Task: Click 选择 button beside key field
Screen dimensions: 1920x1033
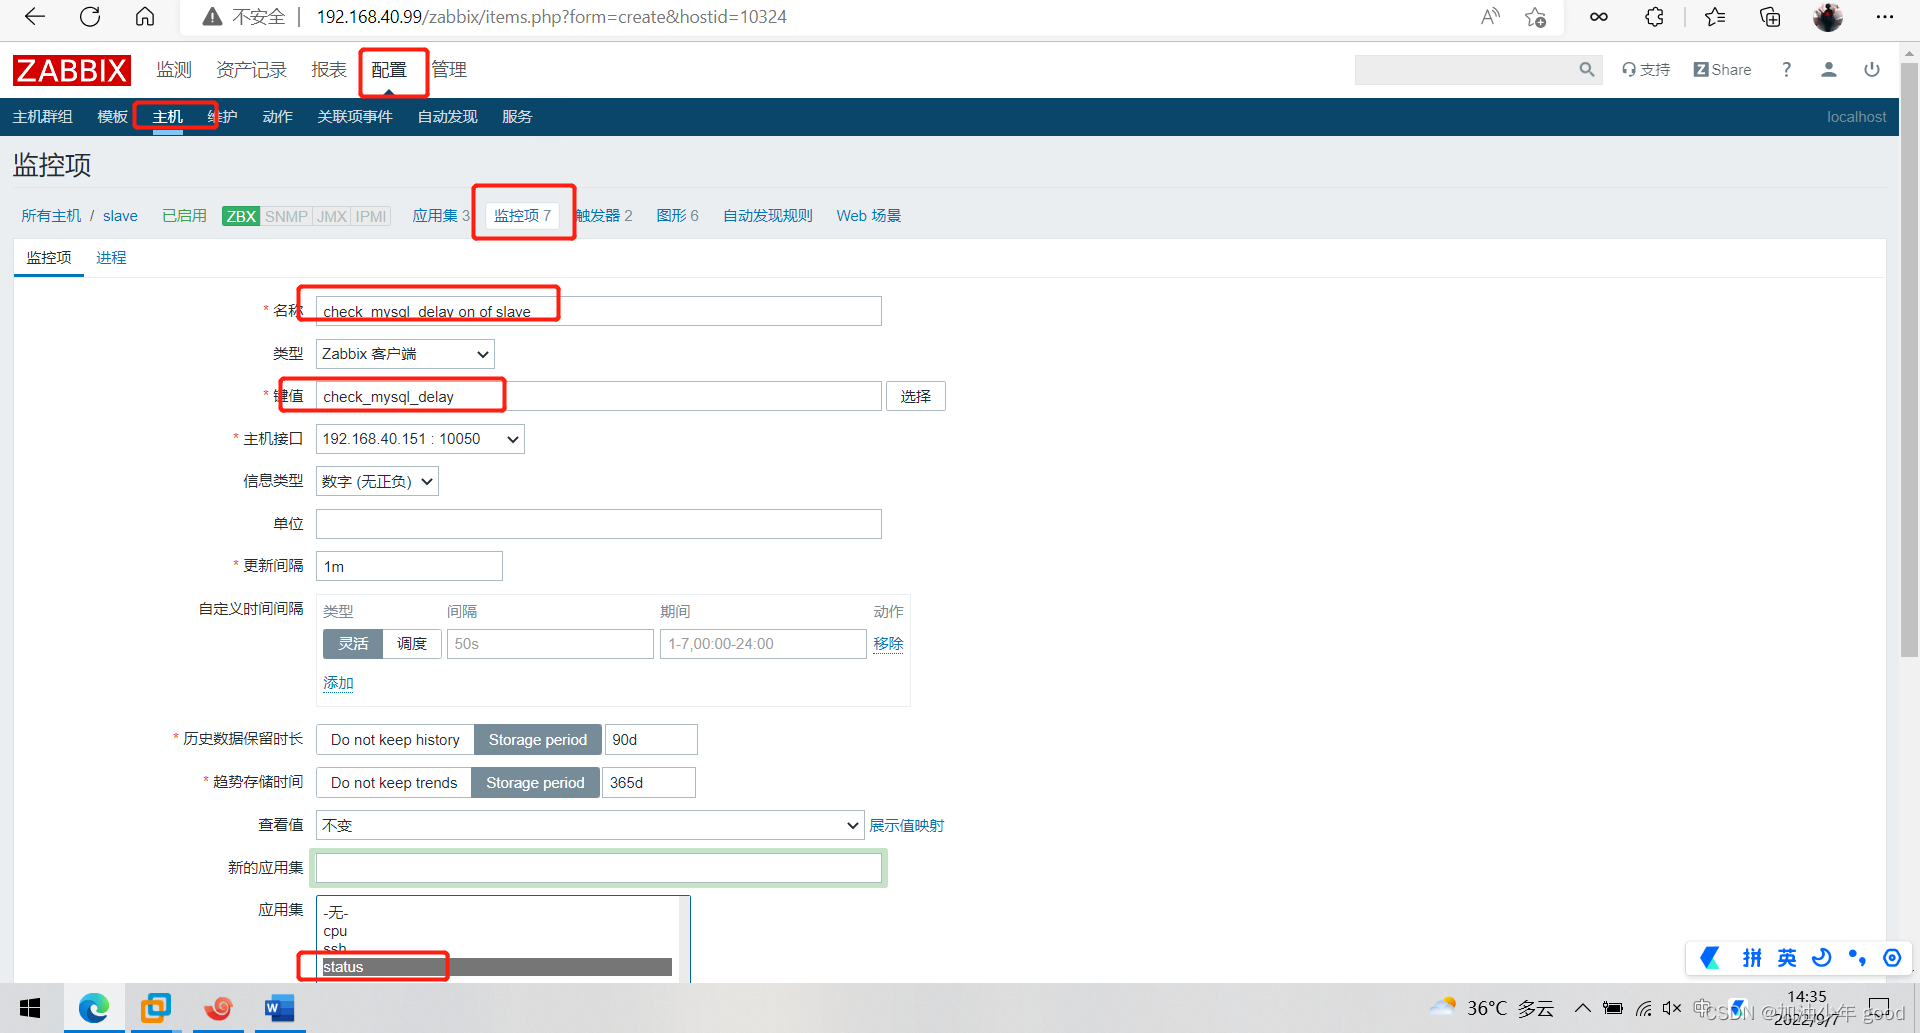Action: click(915, 396)
